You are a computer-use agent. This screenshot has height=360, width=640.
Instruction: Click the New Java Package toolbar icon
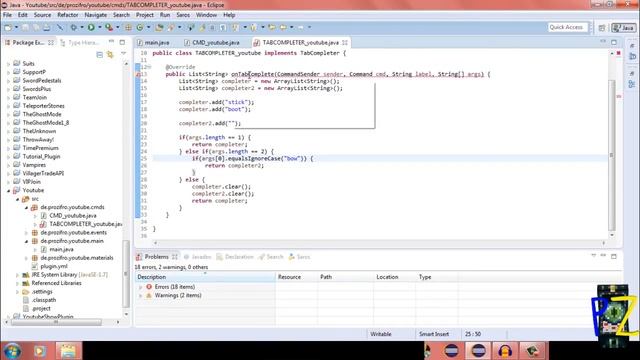point(128,27)
